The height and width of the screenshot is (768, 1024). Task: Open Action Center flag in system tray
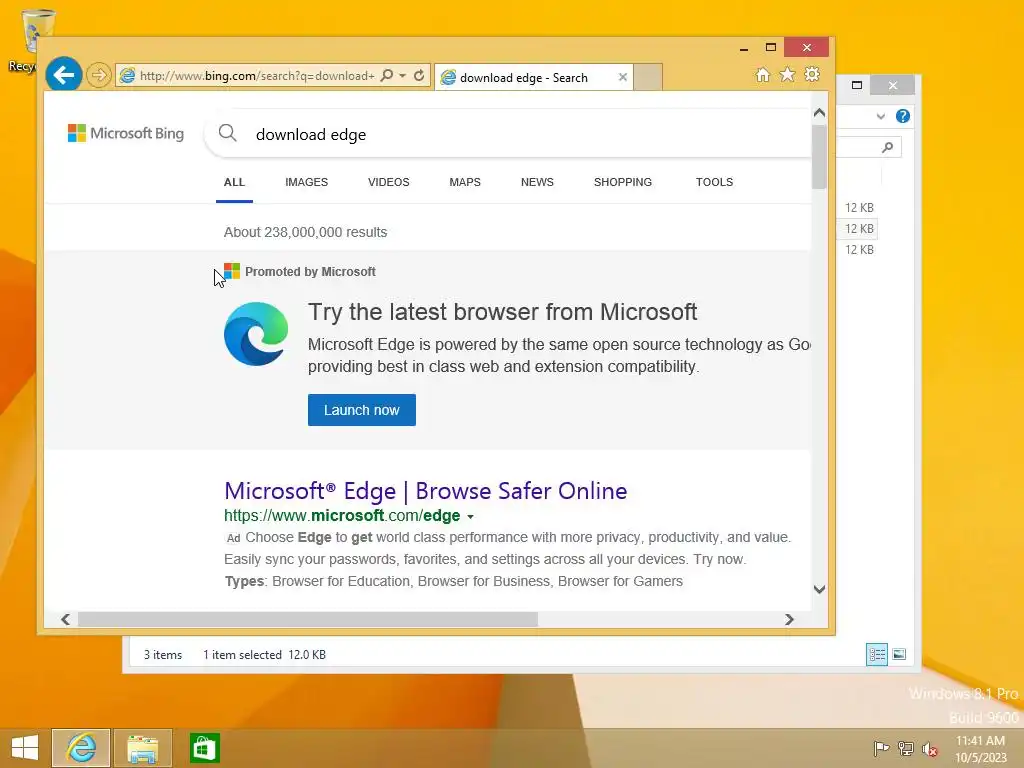point(881,748)
